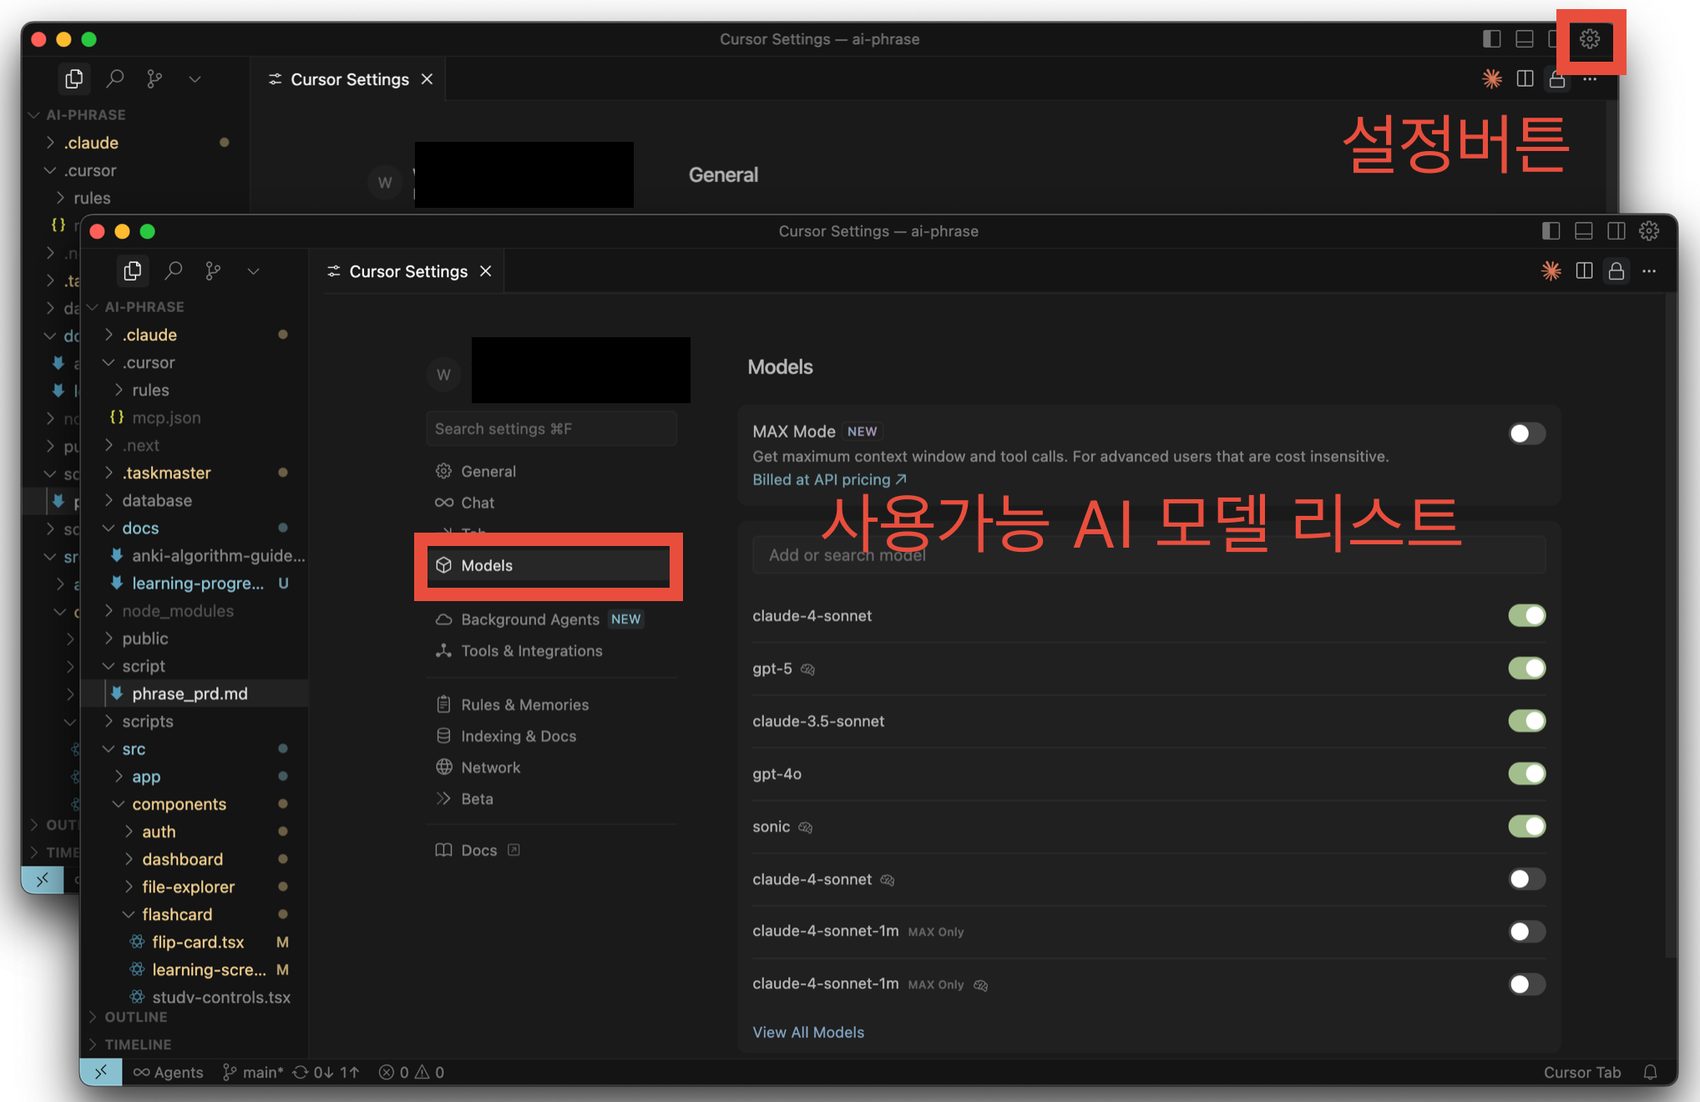Open the Source Control branch icon
Image resolution: width=1700 pixels, height=1102 pixels.
pyautogui.click(x=213, y=271)
